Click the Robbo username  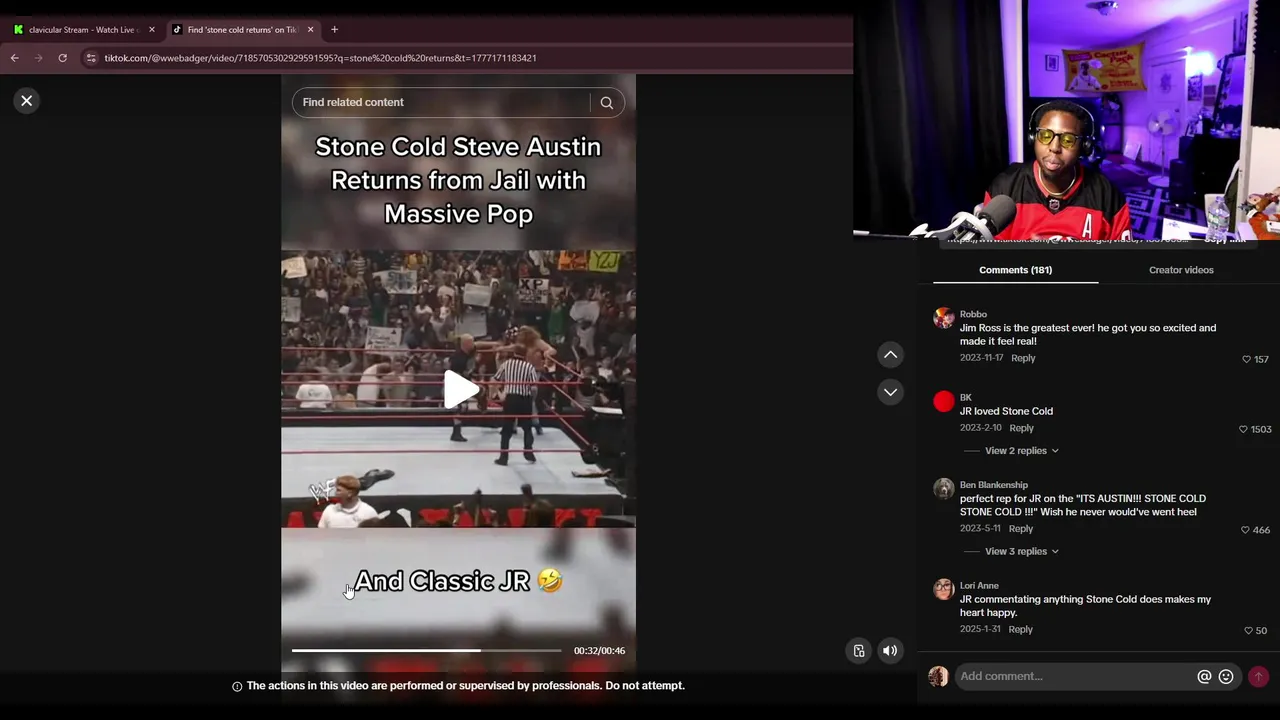coord(973,314)
